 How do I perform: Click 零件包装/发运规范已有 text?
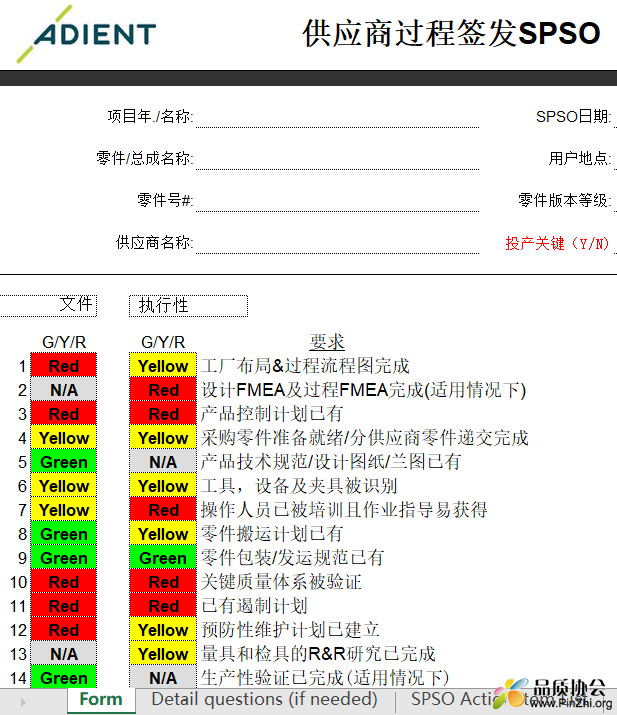pos(292,558)
